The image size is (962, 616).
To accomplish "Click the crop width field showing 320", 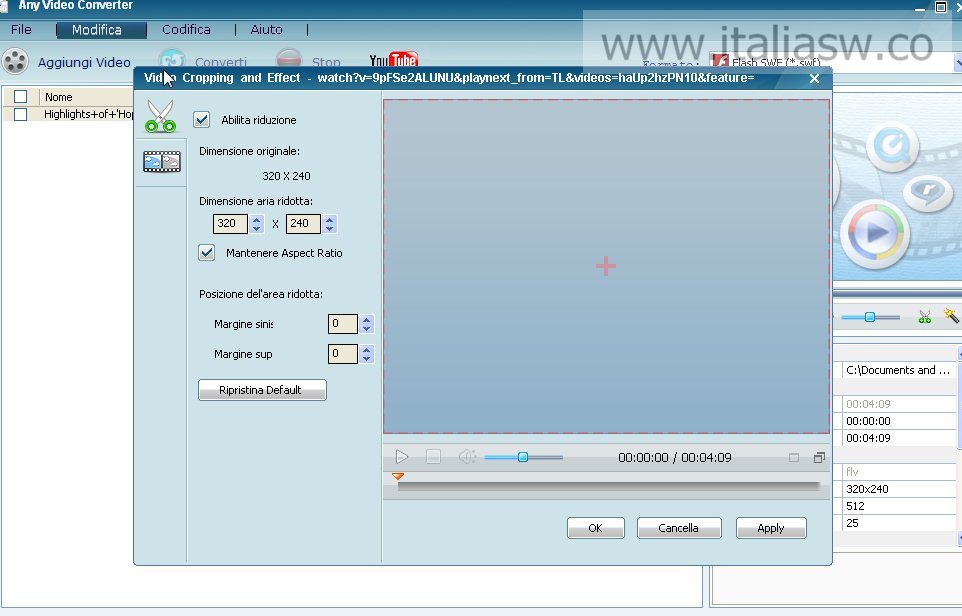I will [x=230, y=224].
